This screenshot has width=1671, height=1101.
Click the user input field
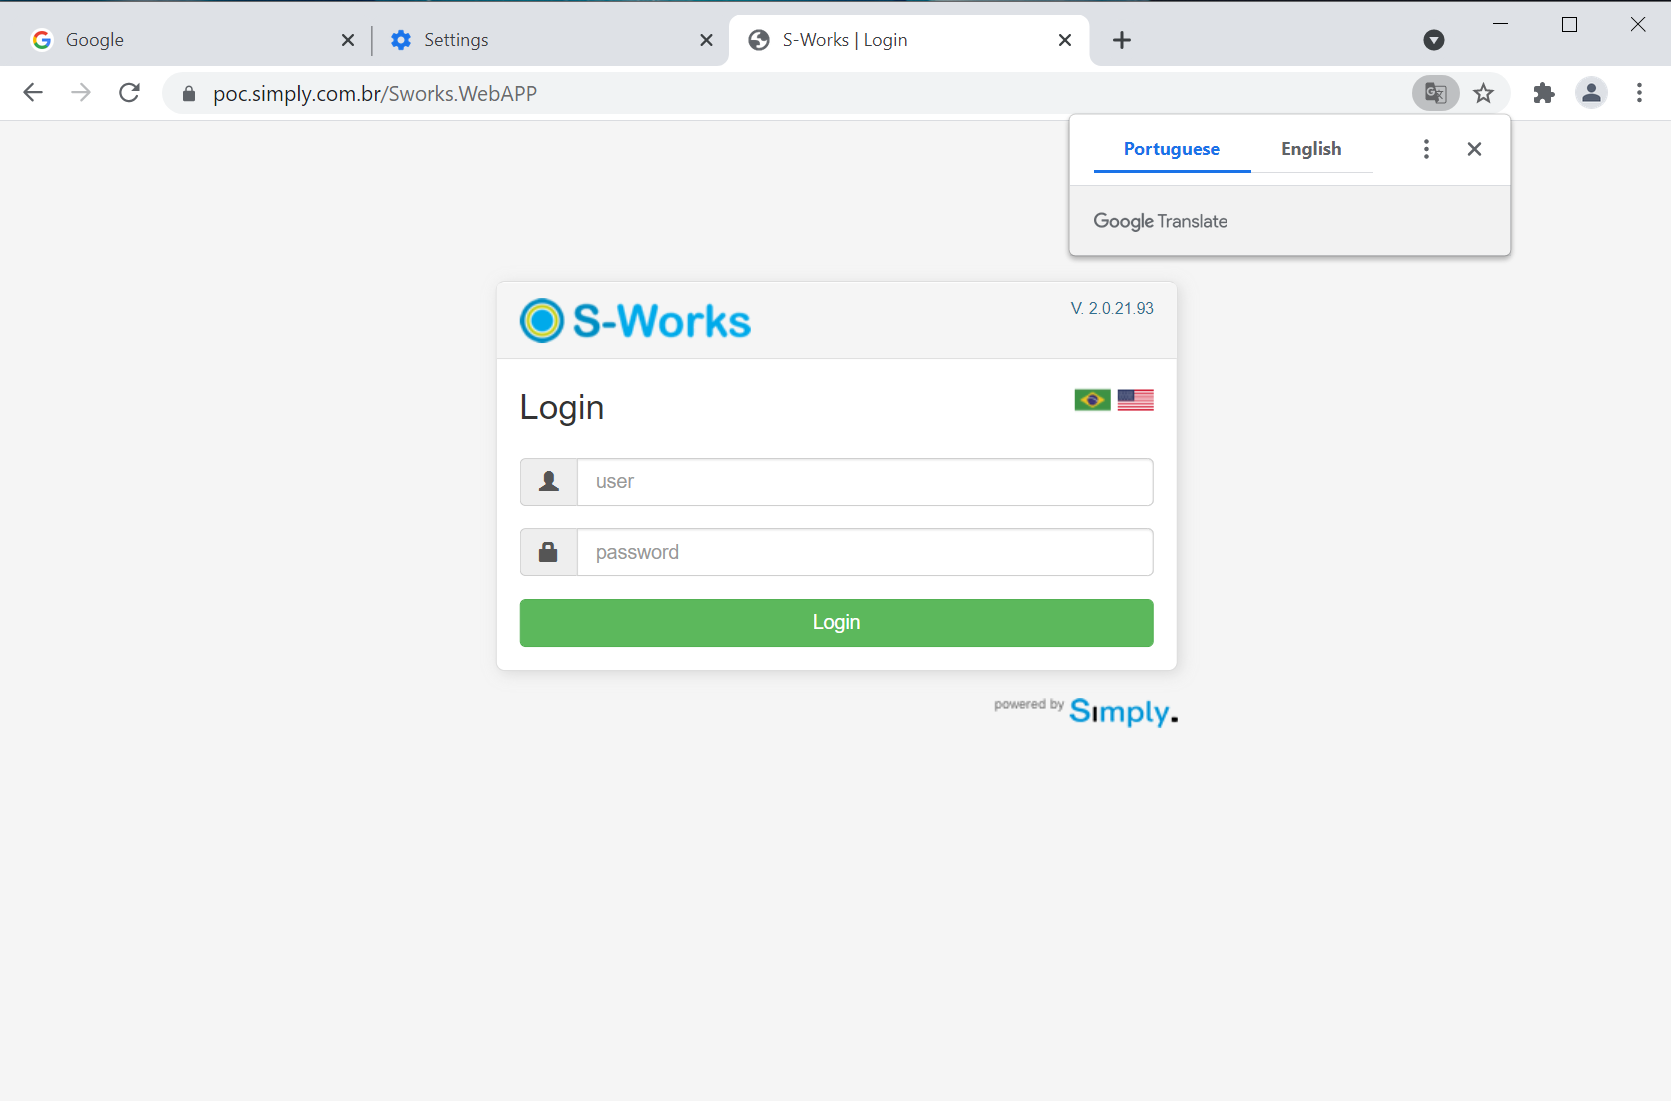coord(865,482)
